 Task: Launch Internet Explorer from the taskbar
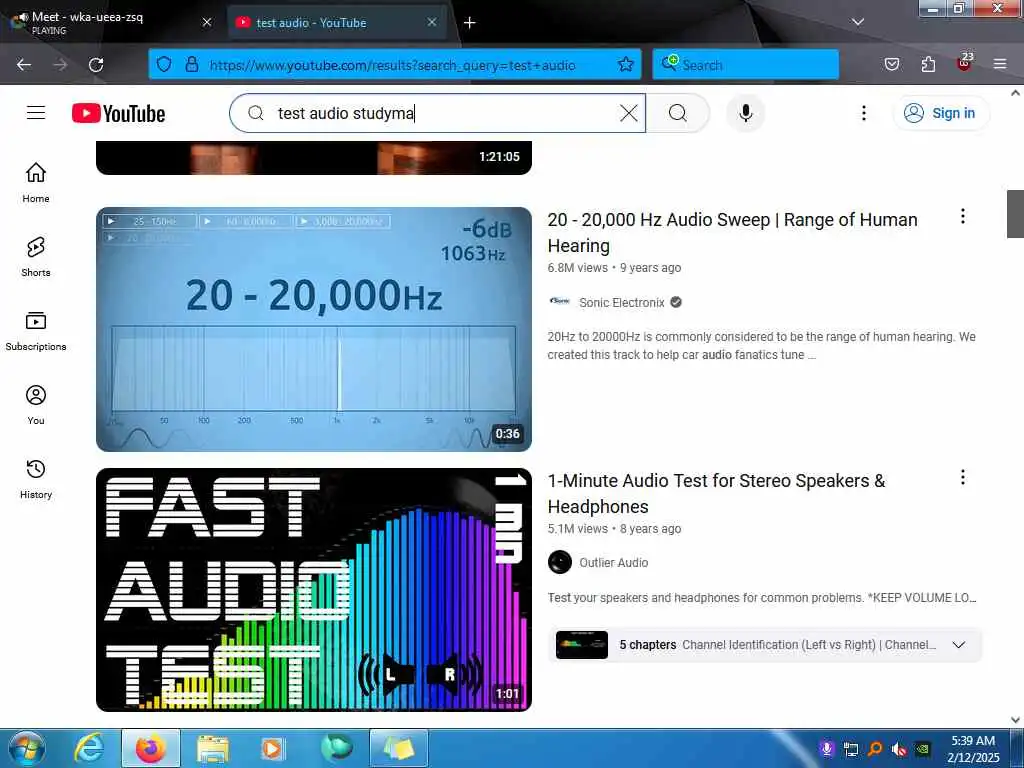click(89, 748)
